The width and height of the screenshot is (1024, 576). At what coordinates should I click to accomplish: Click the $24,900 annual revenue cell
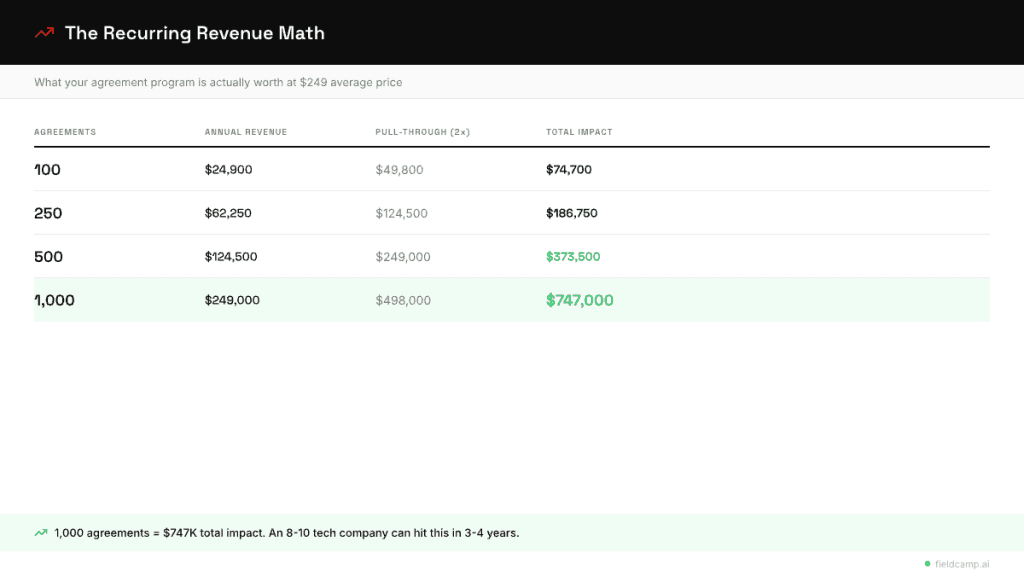pos(228,170)
